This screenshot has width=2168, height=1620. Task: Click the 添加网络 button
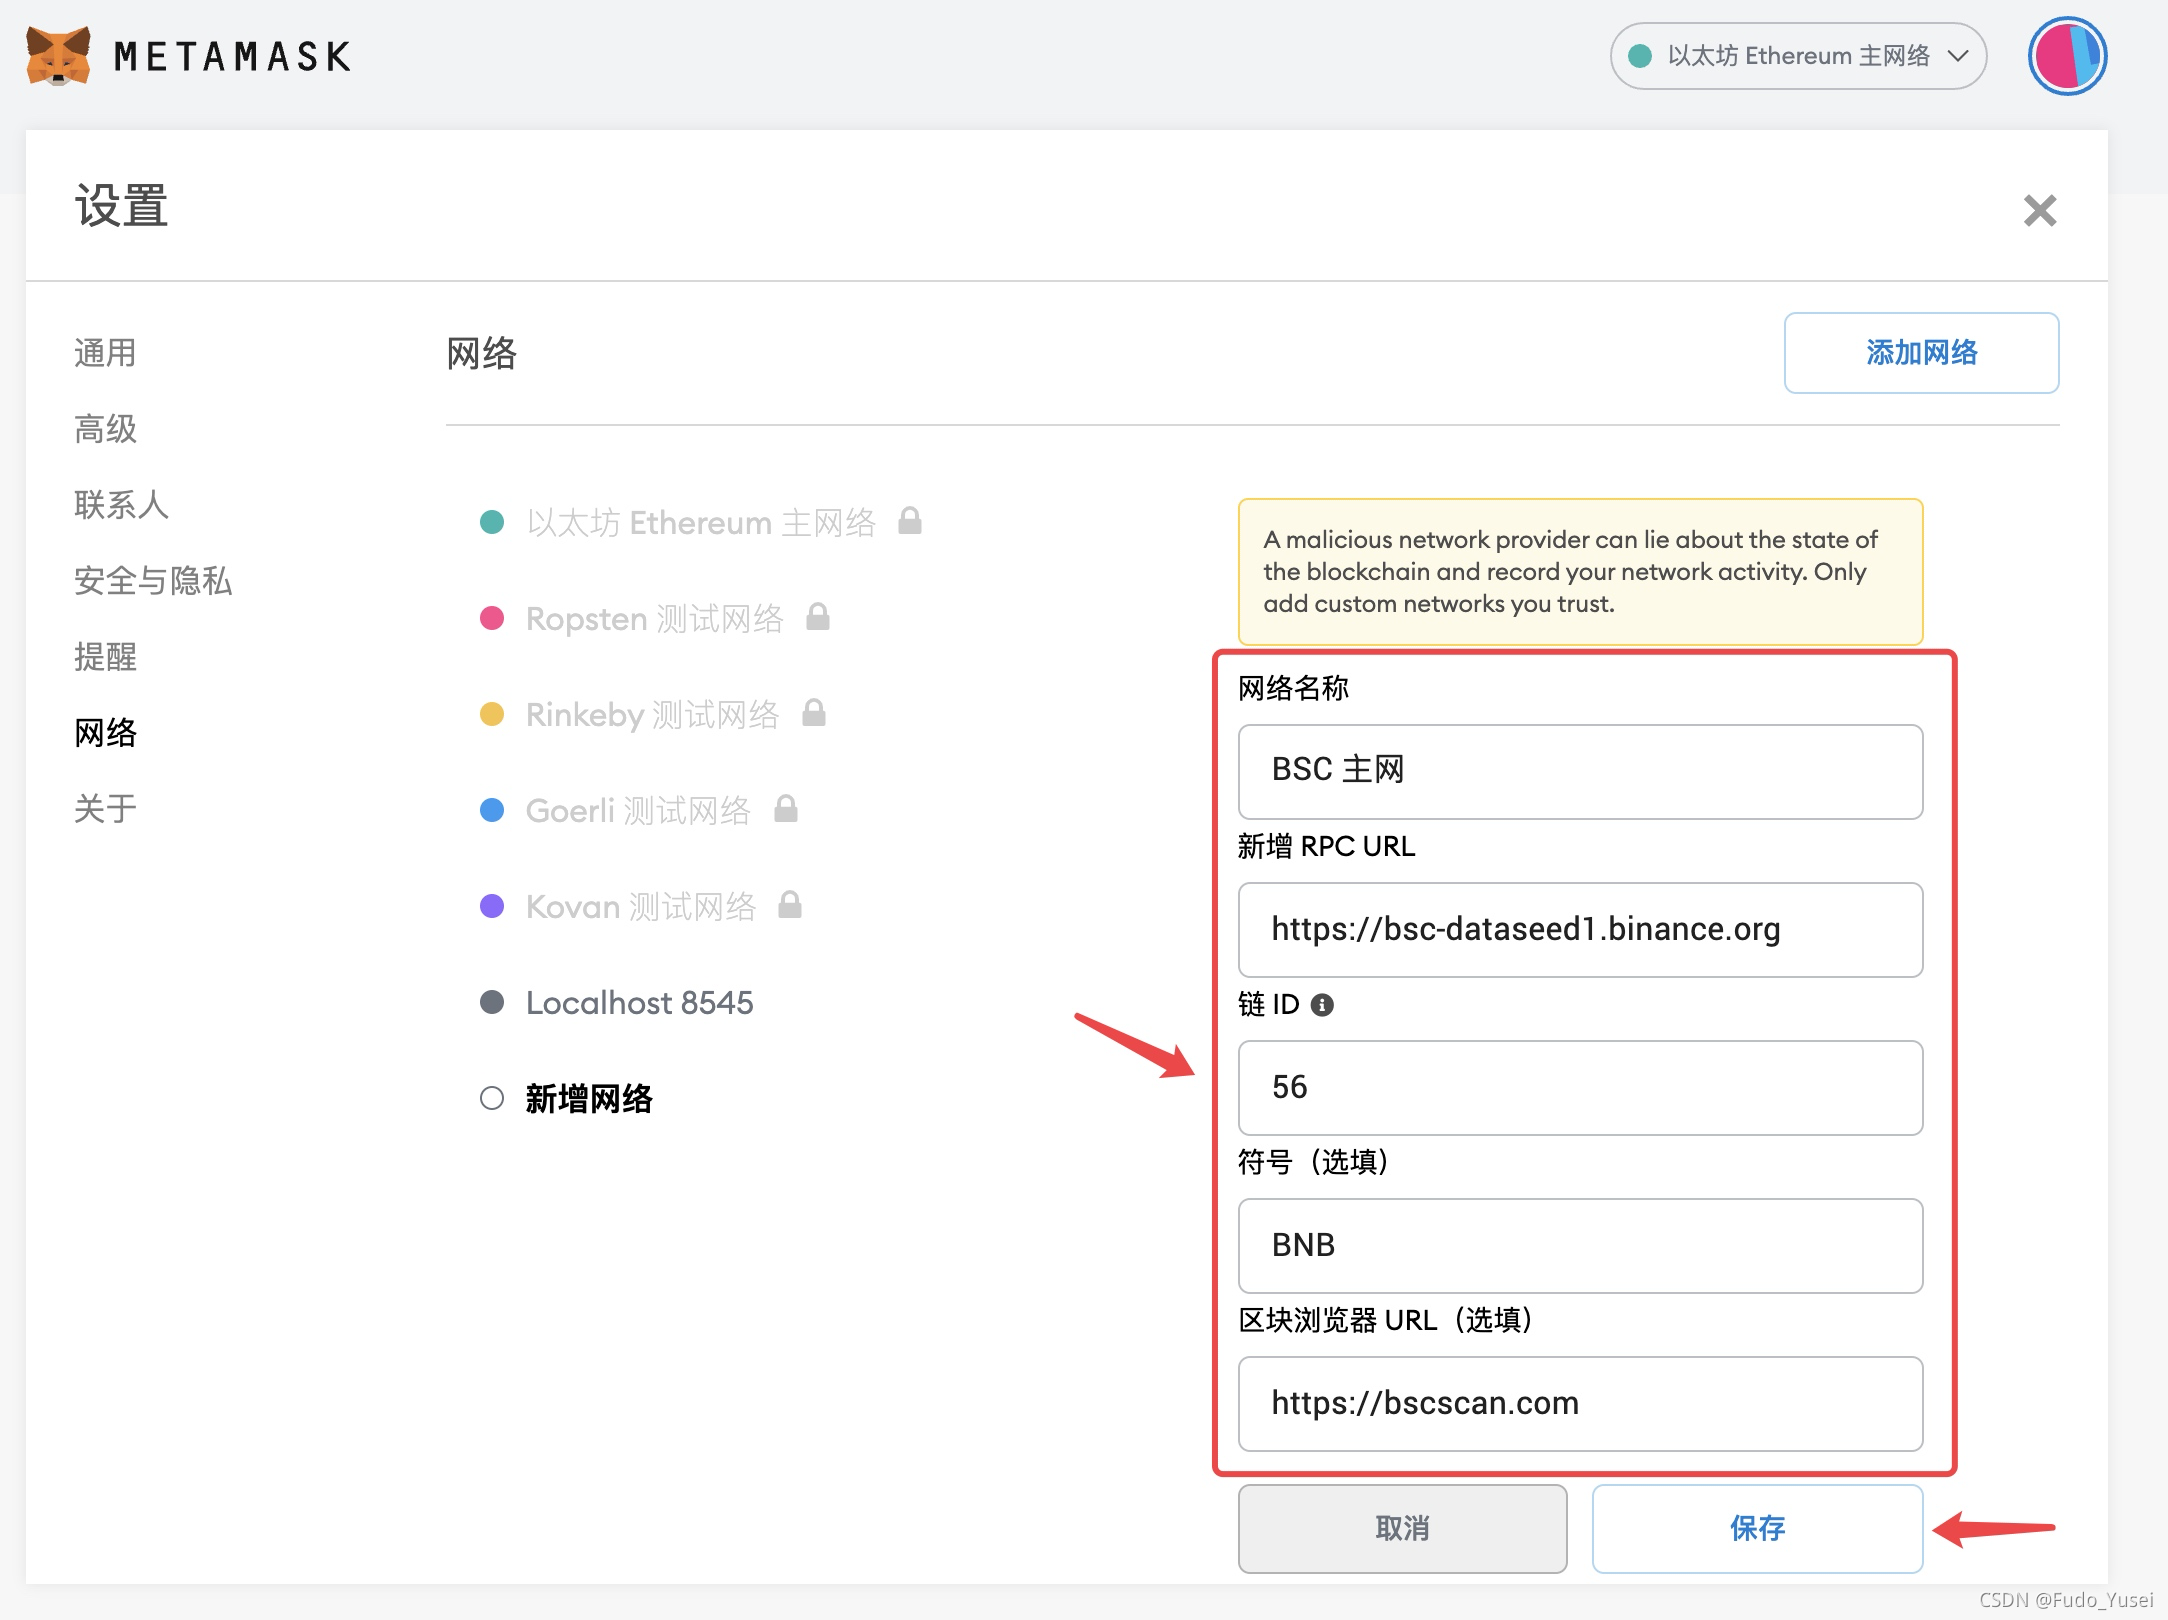(x=1921, y=353)
